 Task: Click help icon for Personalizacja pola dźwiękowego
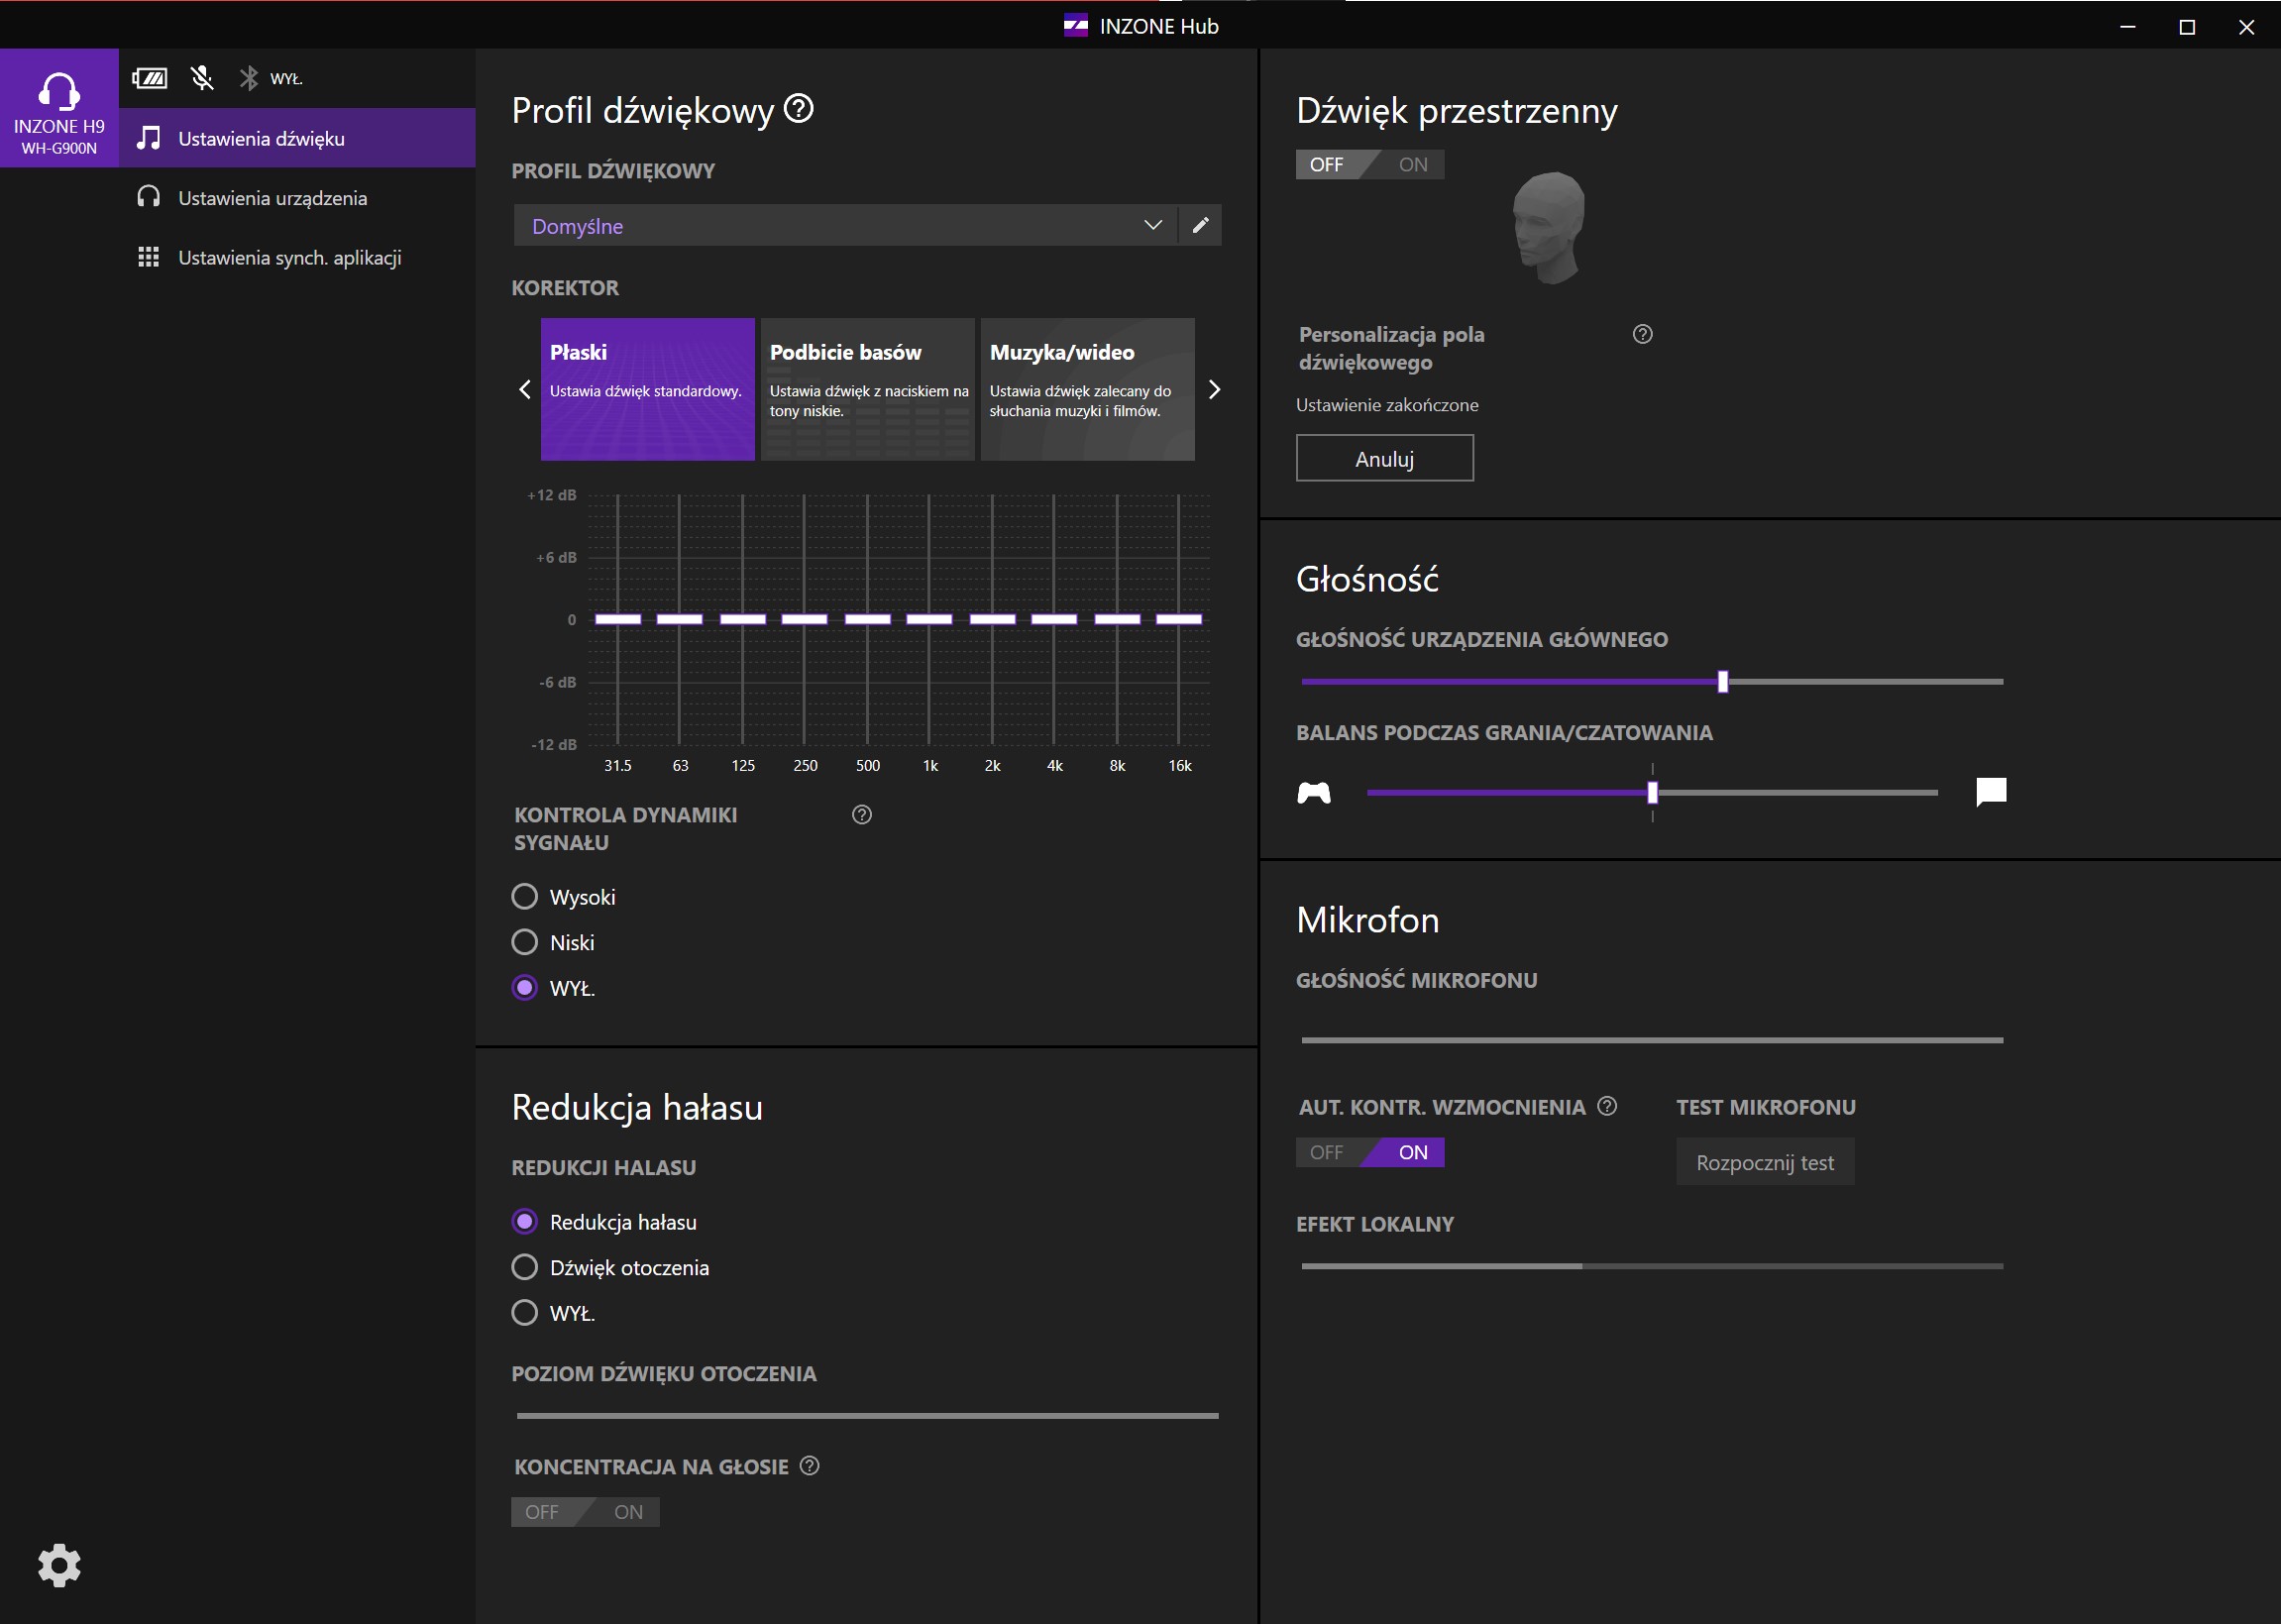point(1642,334)
